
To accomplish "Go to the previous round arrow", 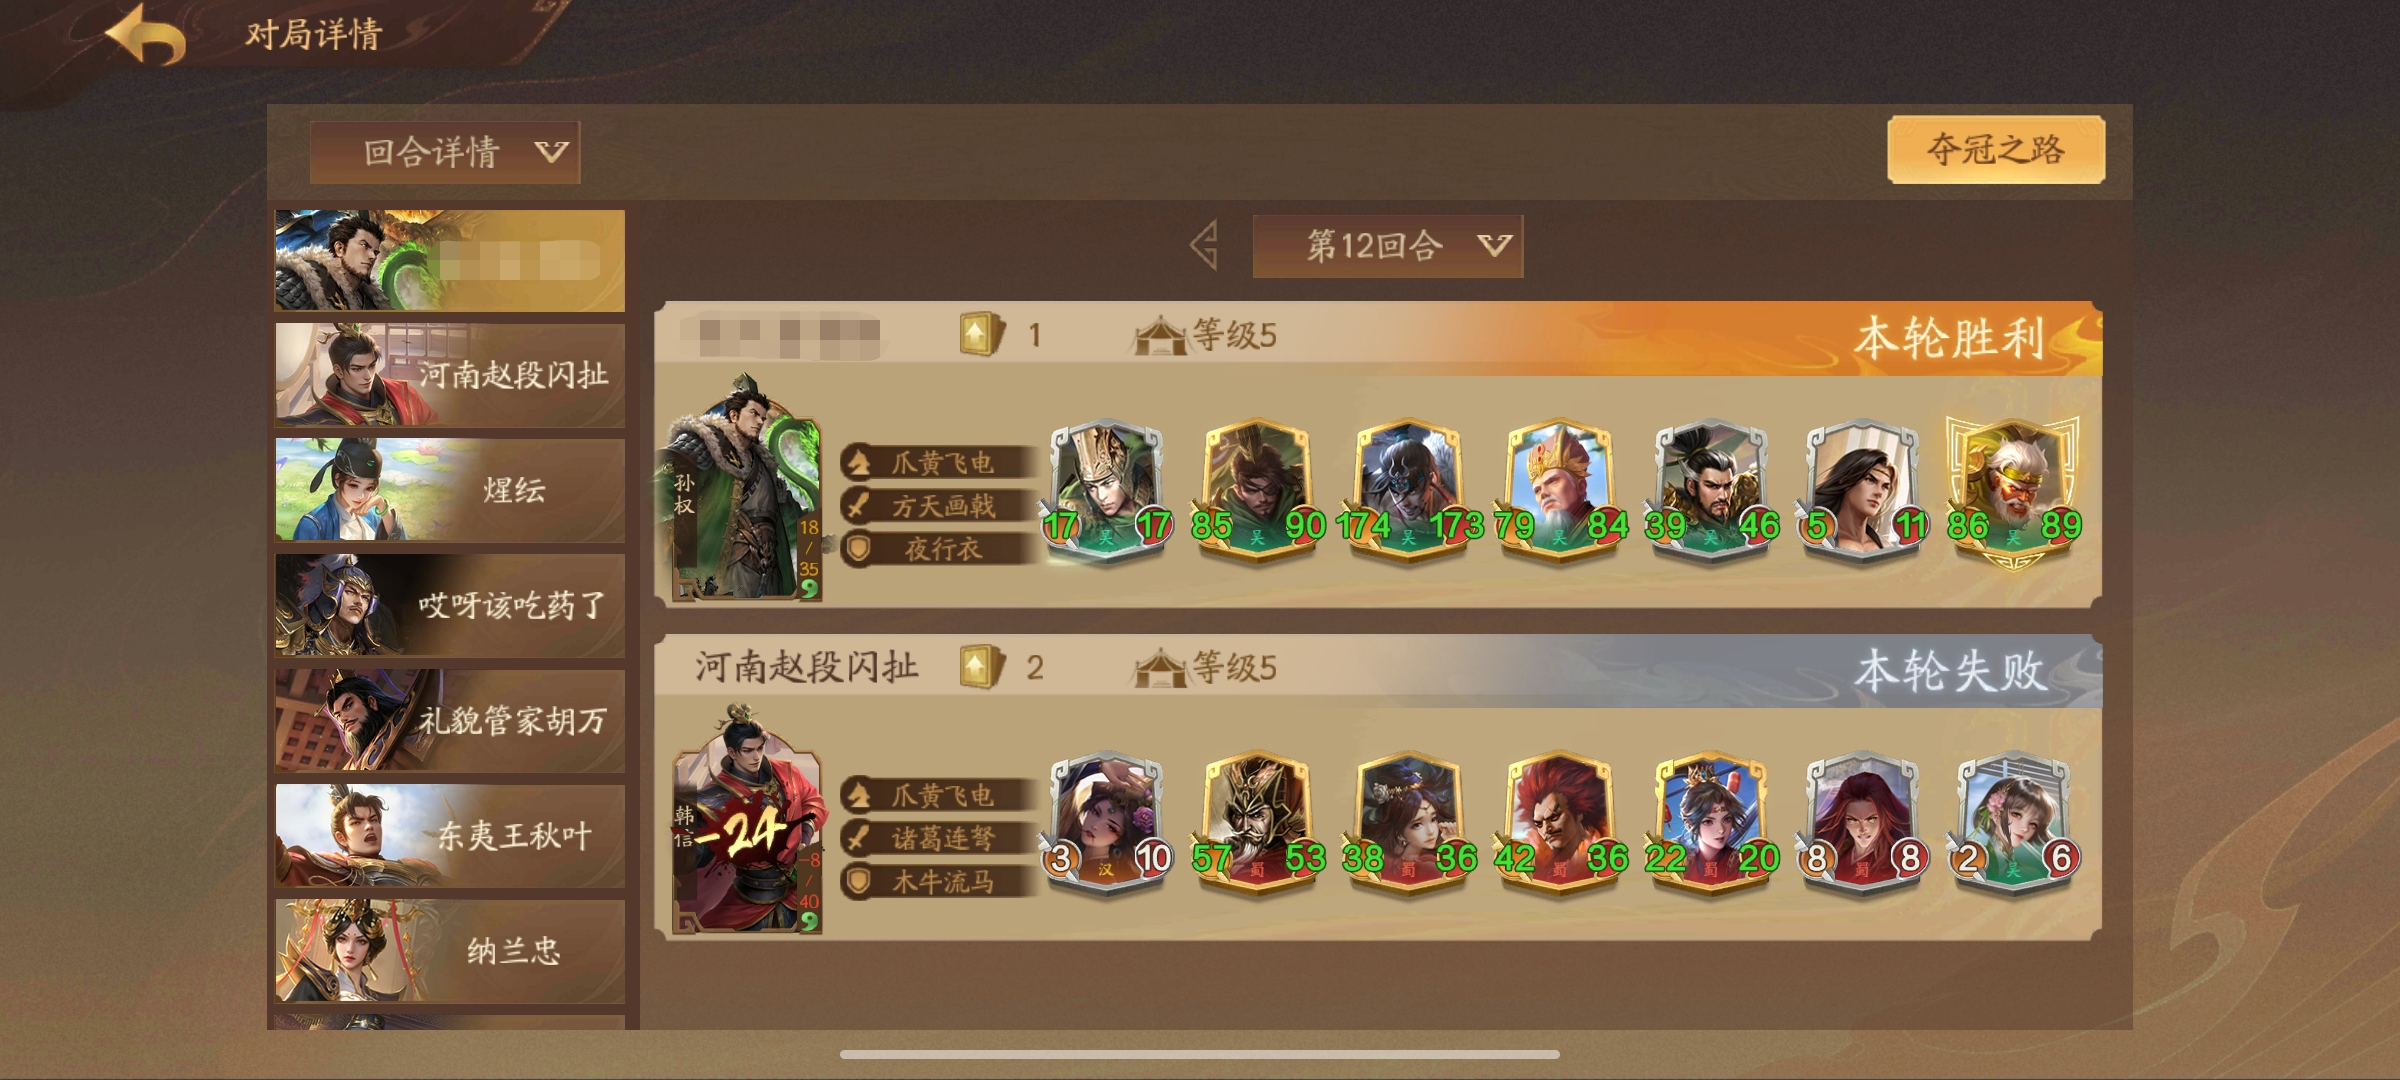I will (x=1204, y=245).
